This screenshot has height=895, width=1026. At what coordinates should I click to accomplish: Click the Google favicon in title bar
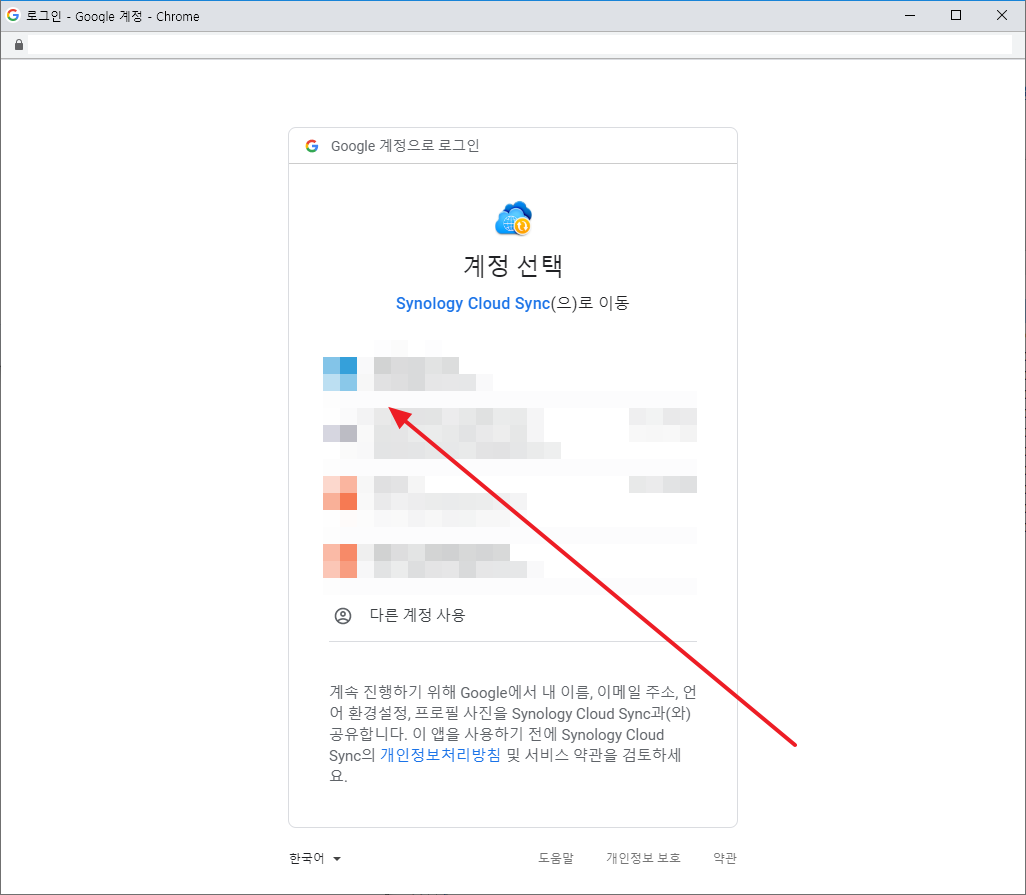(12, 15)
